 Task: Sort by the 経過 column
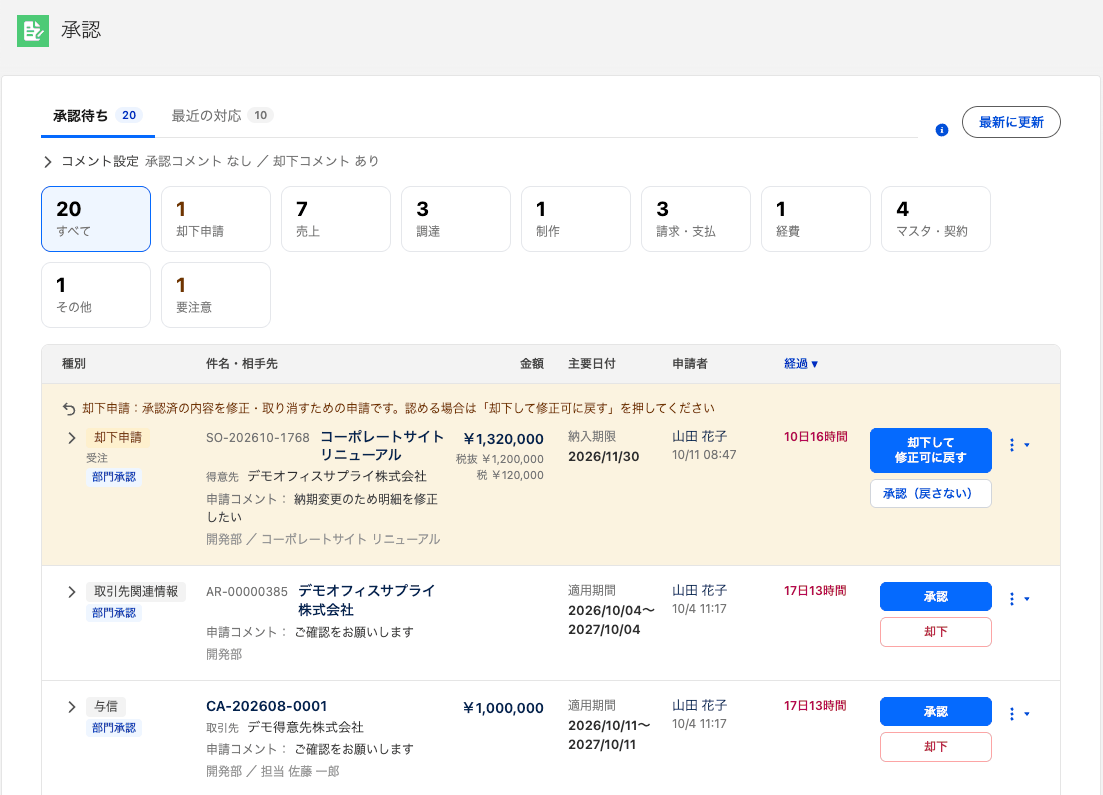(x=801, y=364)
